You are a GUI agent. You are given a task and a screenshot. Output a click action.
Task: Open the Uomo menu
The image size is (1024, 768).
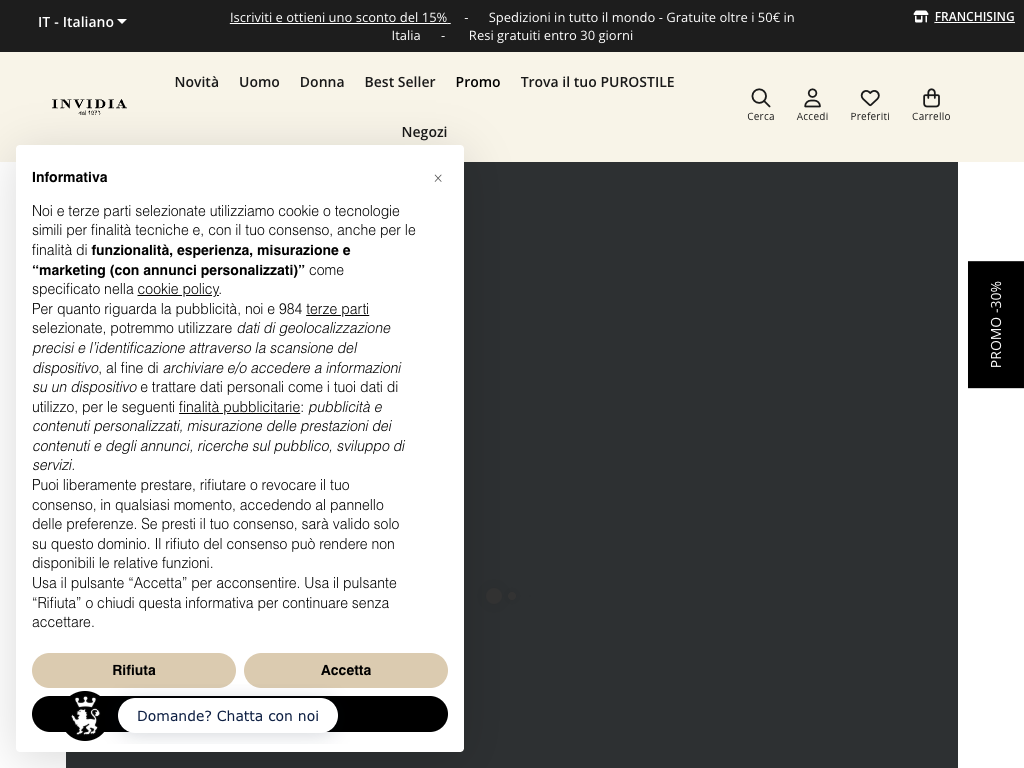pyautogui.click(x=259, y=82)
